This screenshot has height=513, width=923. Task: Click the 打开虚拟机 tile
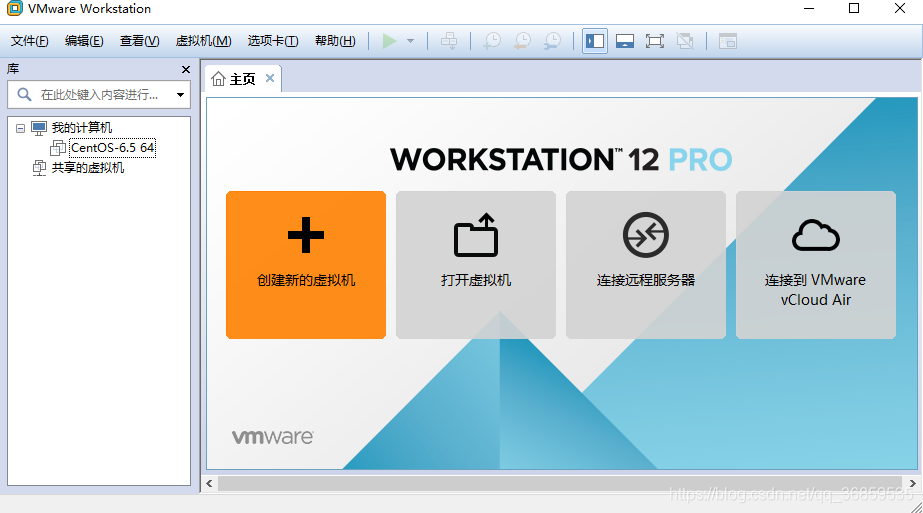pyautogui.click(x=476, y=265)
